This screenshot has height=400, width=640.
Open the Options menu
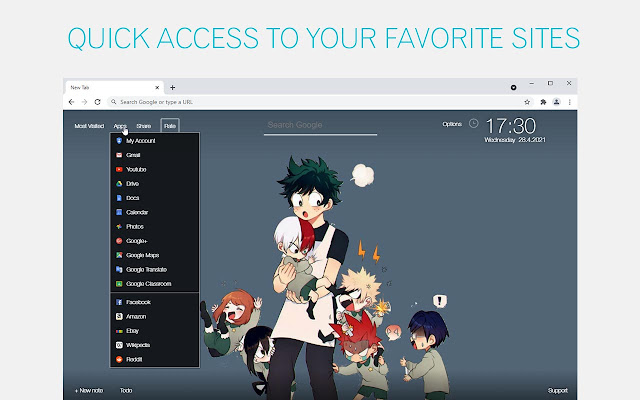click(x=452, y=124)
